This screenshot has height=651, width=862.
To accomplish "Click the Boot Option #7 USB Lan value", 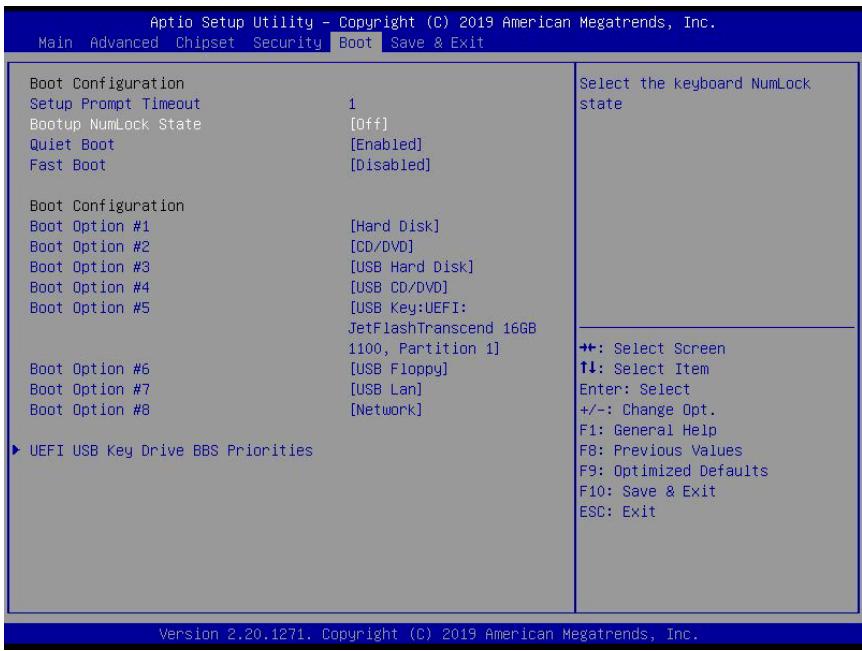I will tap(386, 389).
